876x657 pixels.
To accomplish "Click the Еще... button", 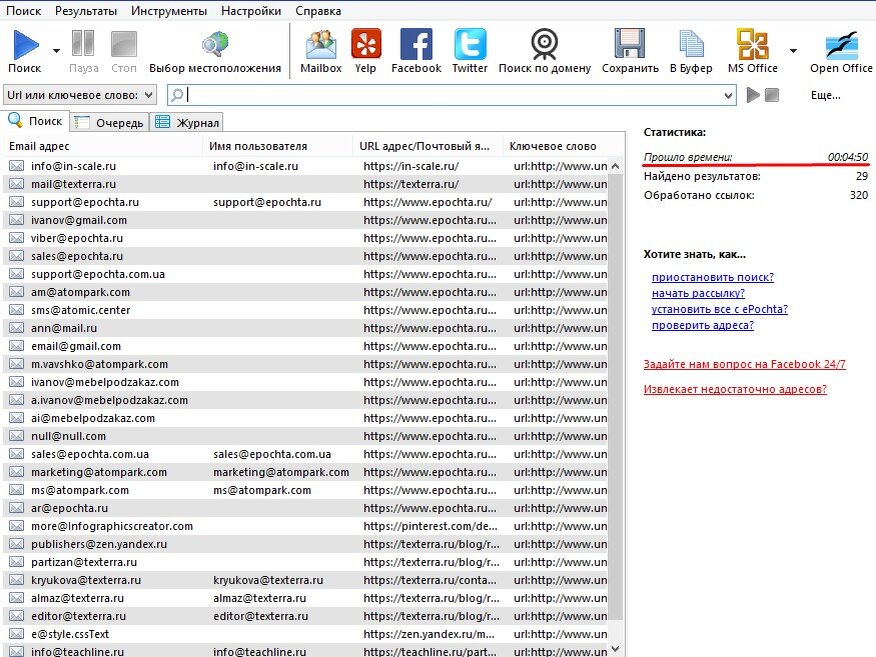I will tap(826, 95).
